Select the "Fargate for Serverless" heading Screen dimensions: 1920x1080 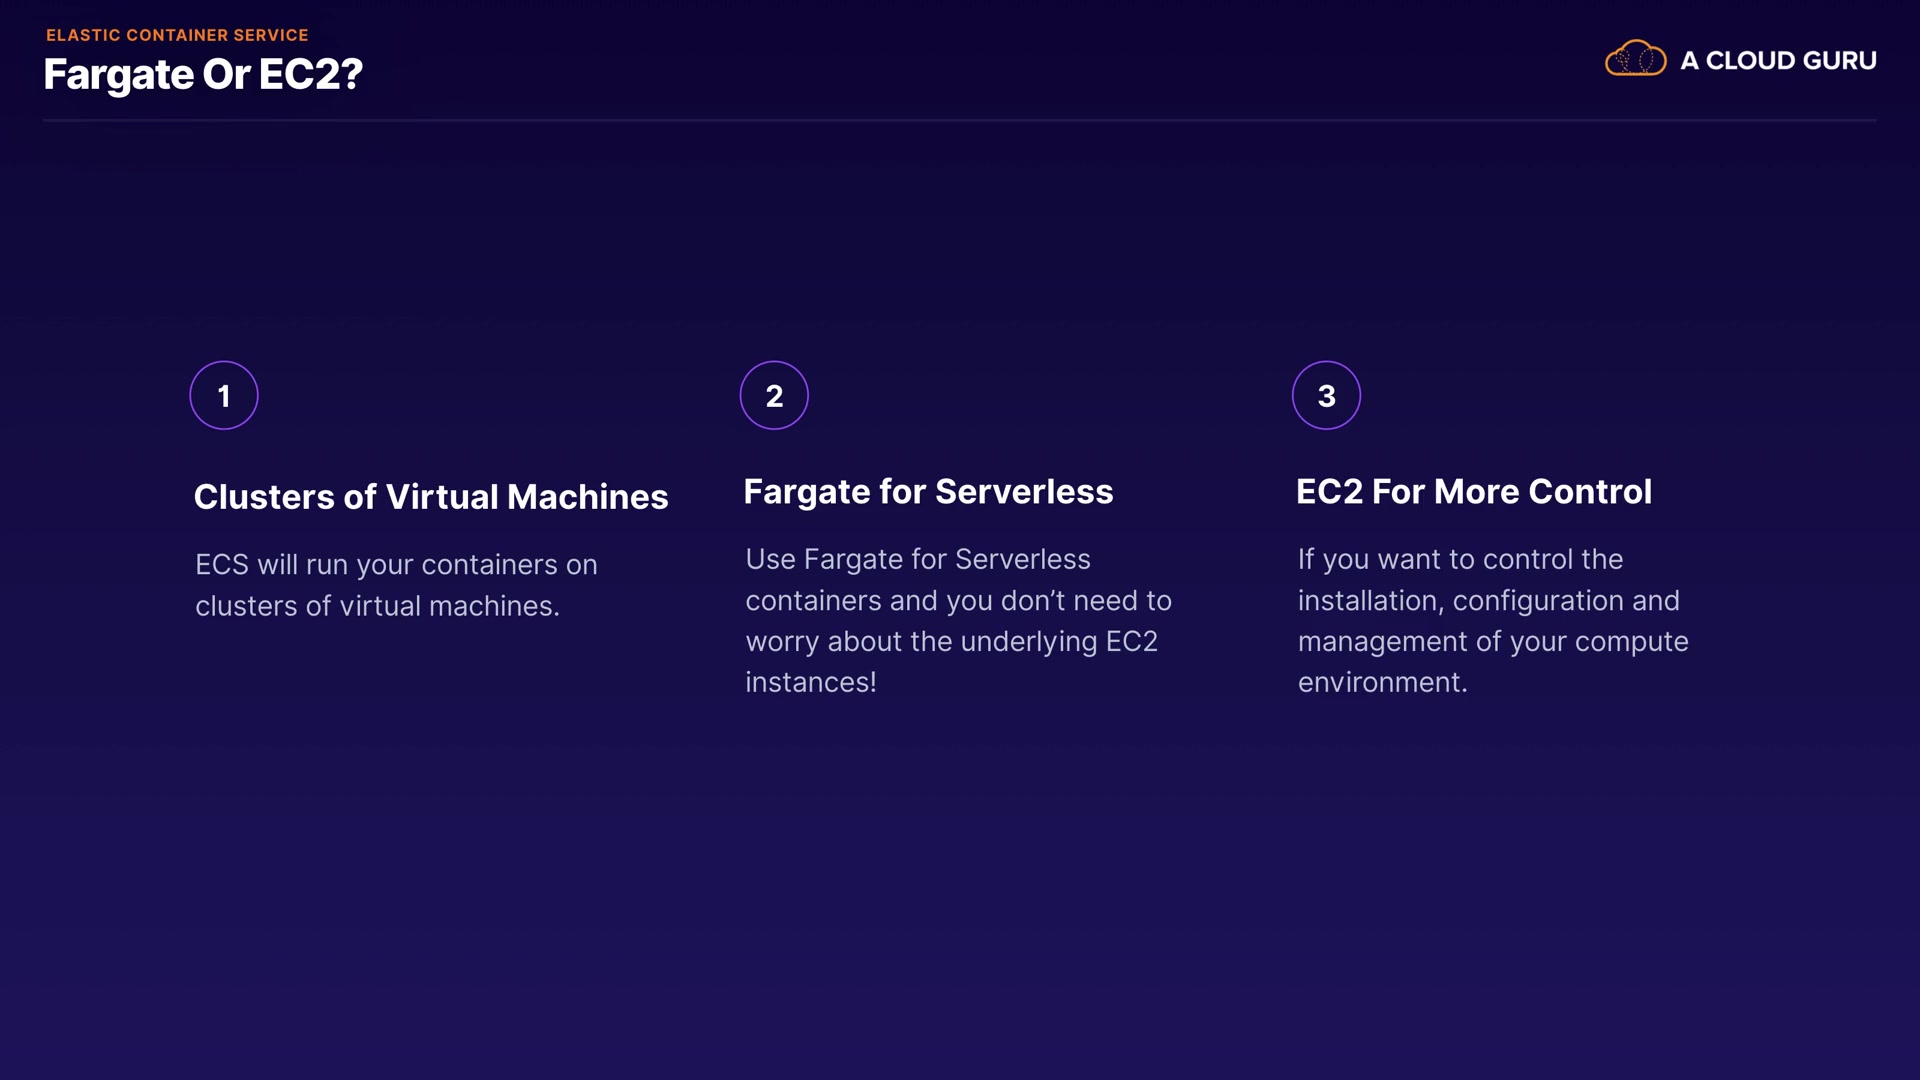pos(928,492)
